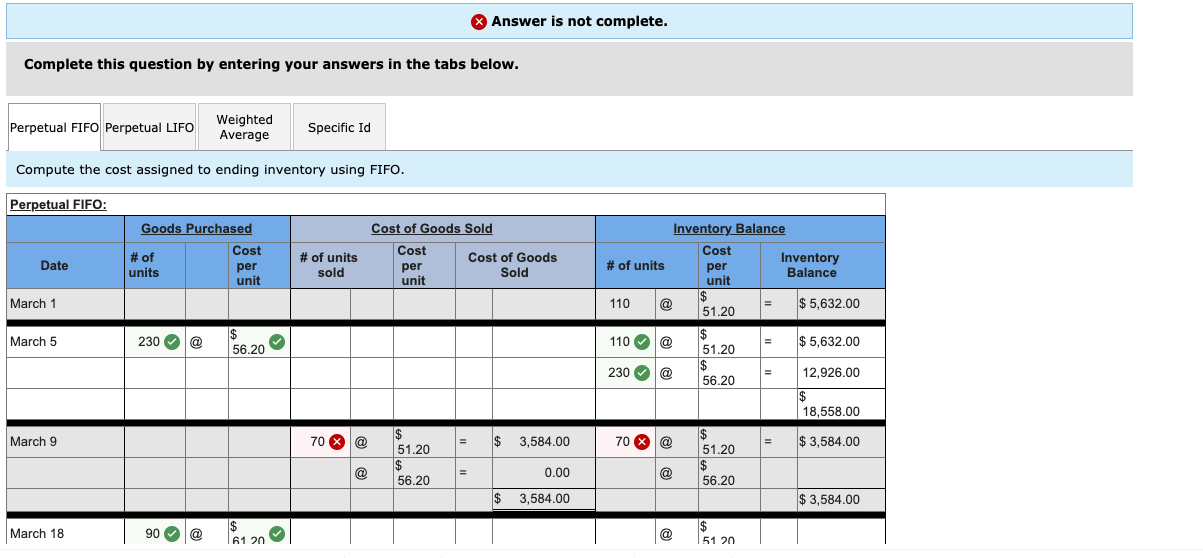Screen dimensions: 1203x558
Task: Select March 9 units sold field showing 70
Action: tap(320, 441)
